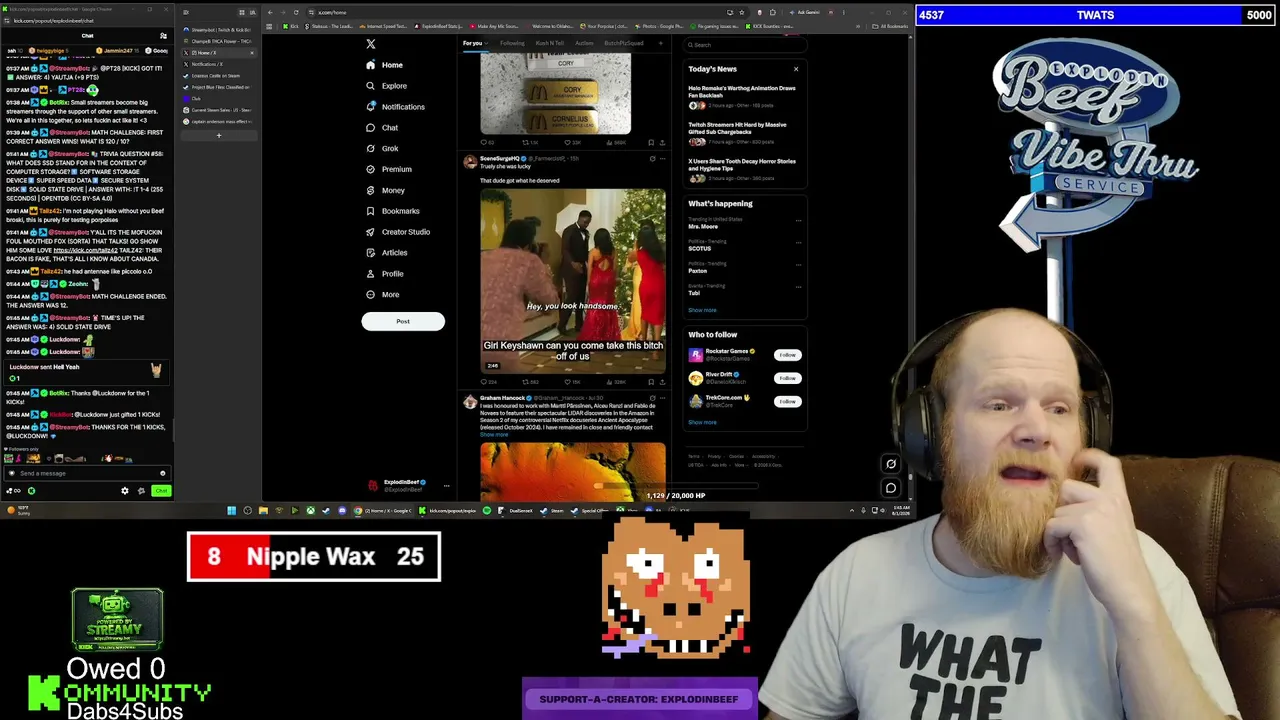The height and width of the screenshot is (720, 1280).
Task: Open the Mrs. Moore trending topic
Action: point(703,226)
